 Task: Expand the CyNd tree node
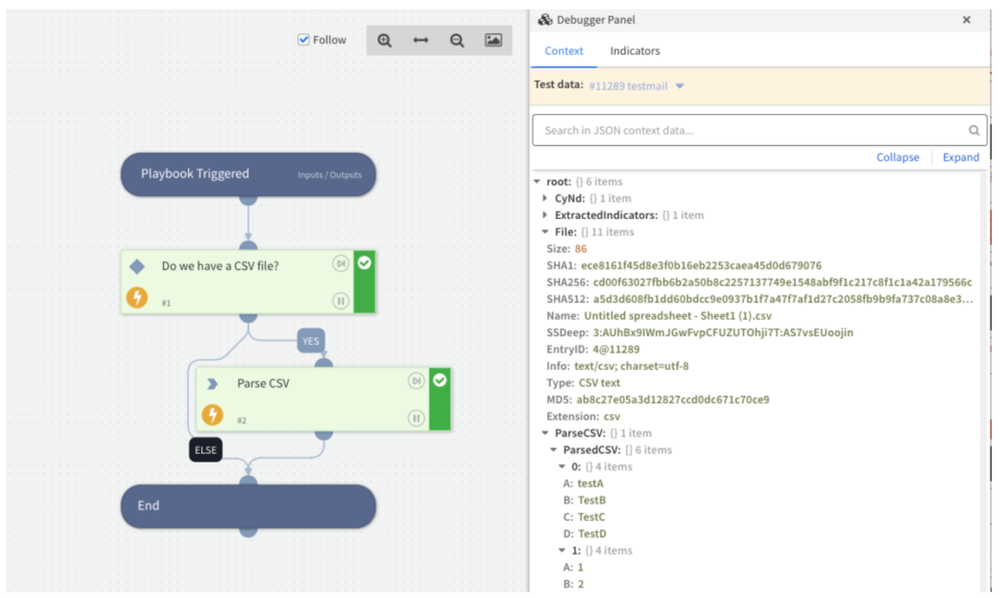tap(545, 198)
